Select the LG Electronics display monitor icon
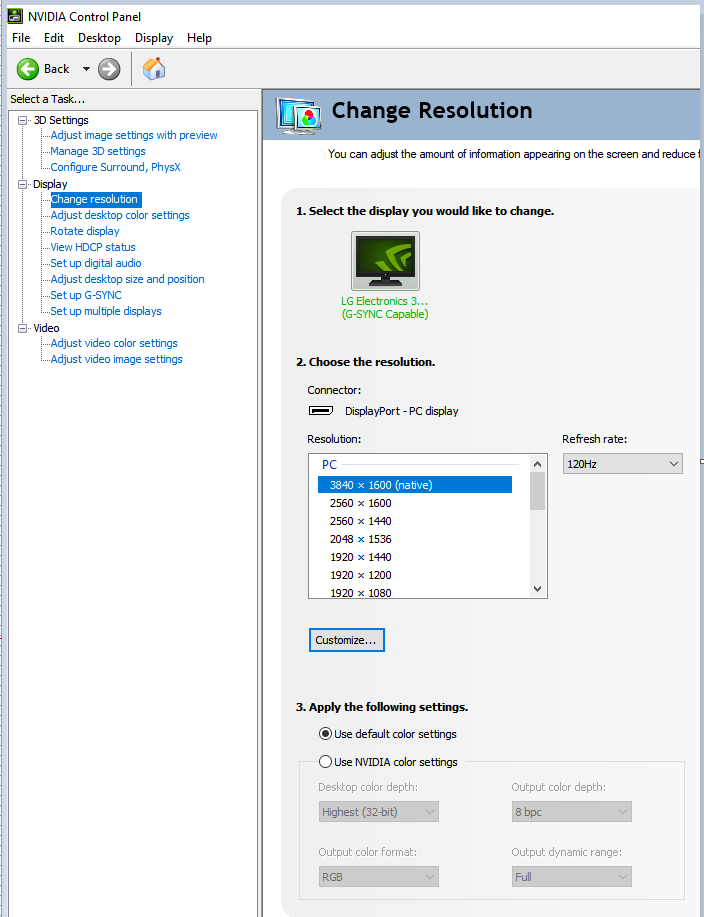This screenshot has height=917, width=704. (x=385, y=261)
